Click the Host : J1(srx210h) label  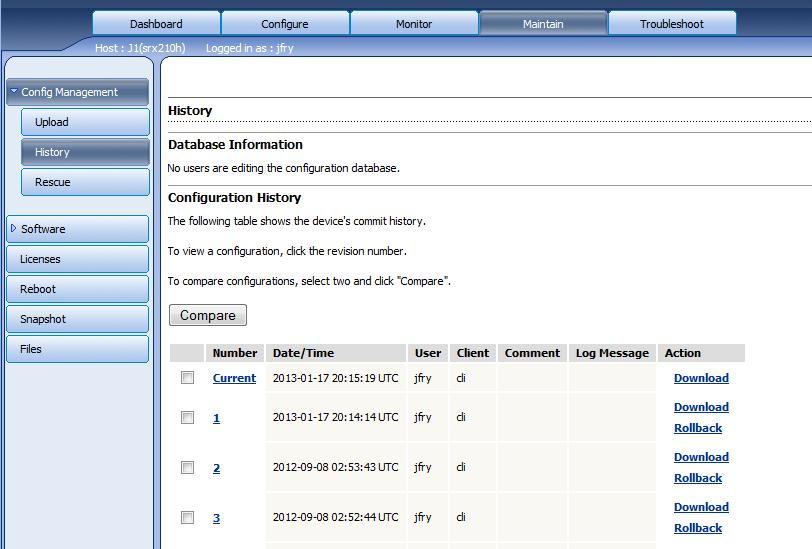pos(140,48)
